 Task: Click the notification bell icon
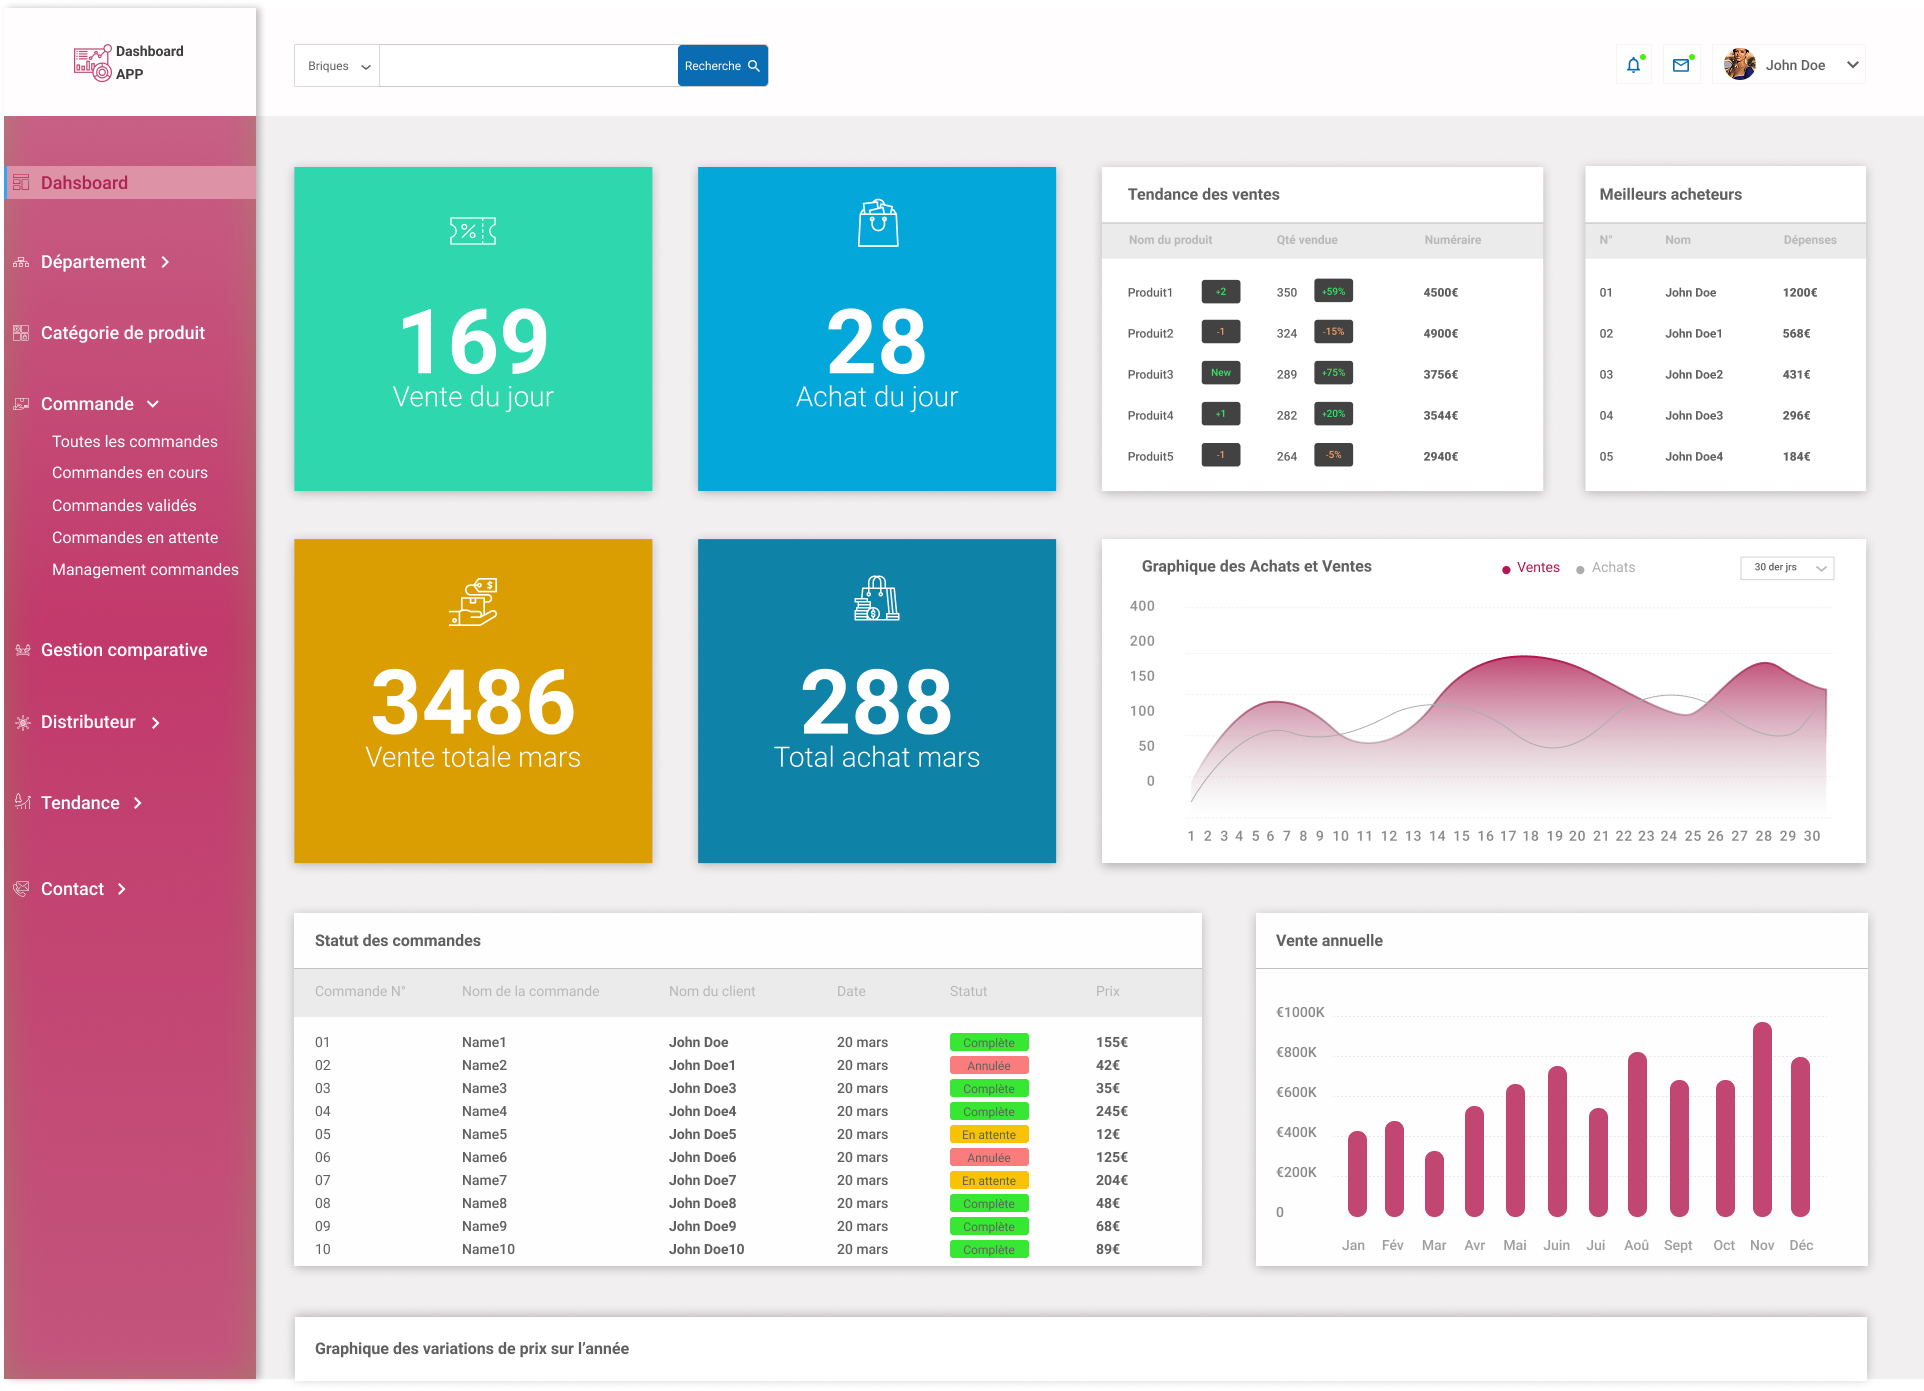tap(1633, 65)
